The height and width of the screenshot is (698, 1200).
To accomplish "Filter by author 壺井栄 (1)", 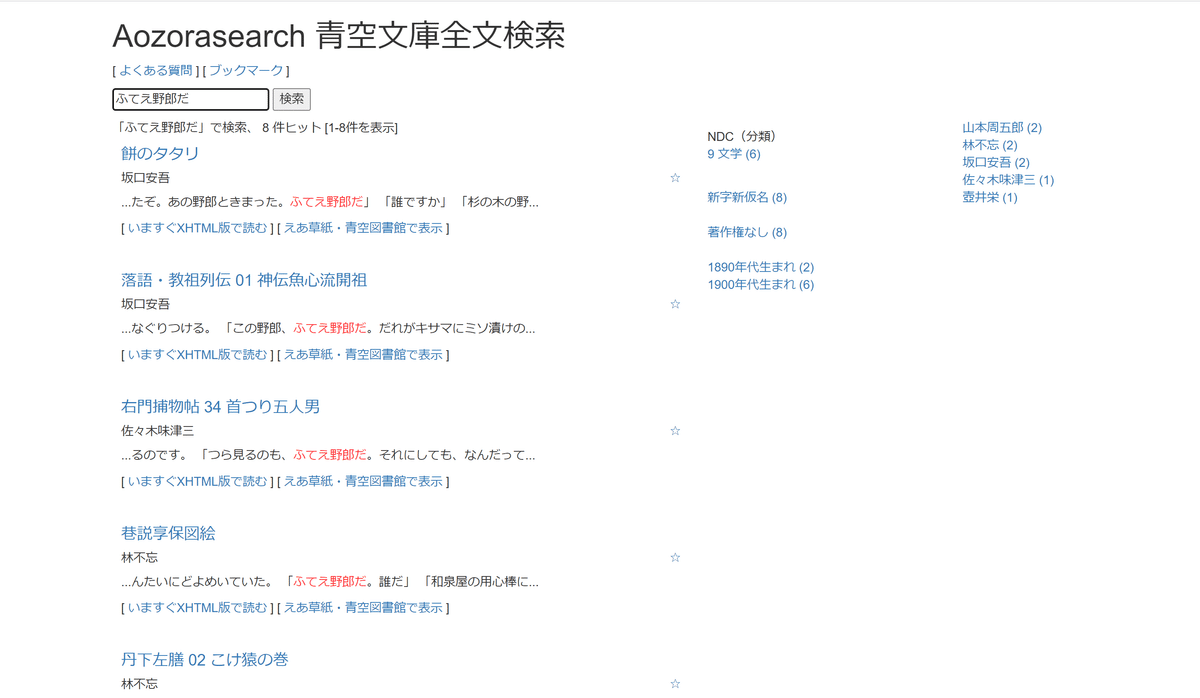I will click(x=990, y=197).
